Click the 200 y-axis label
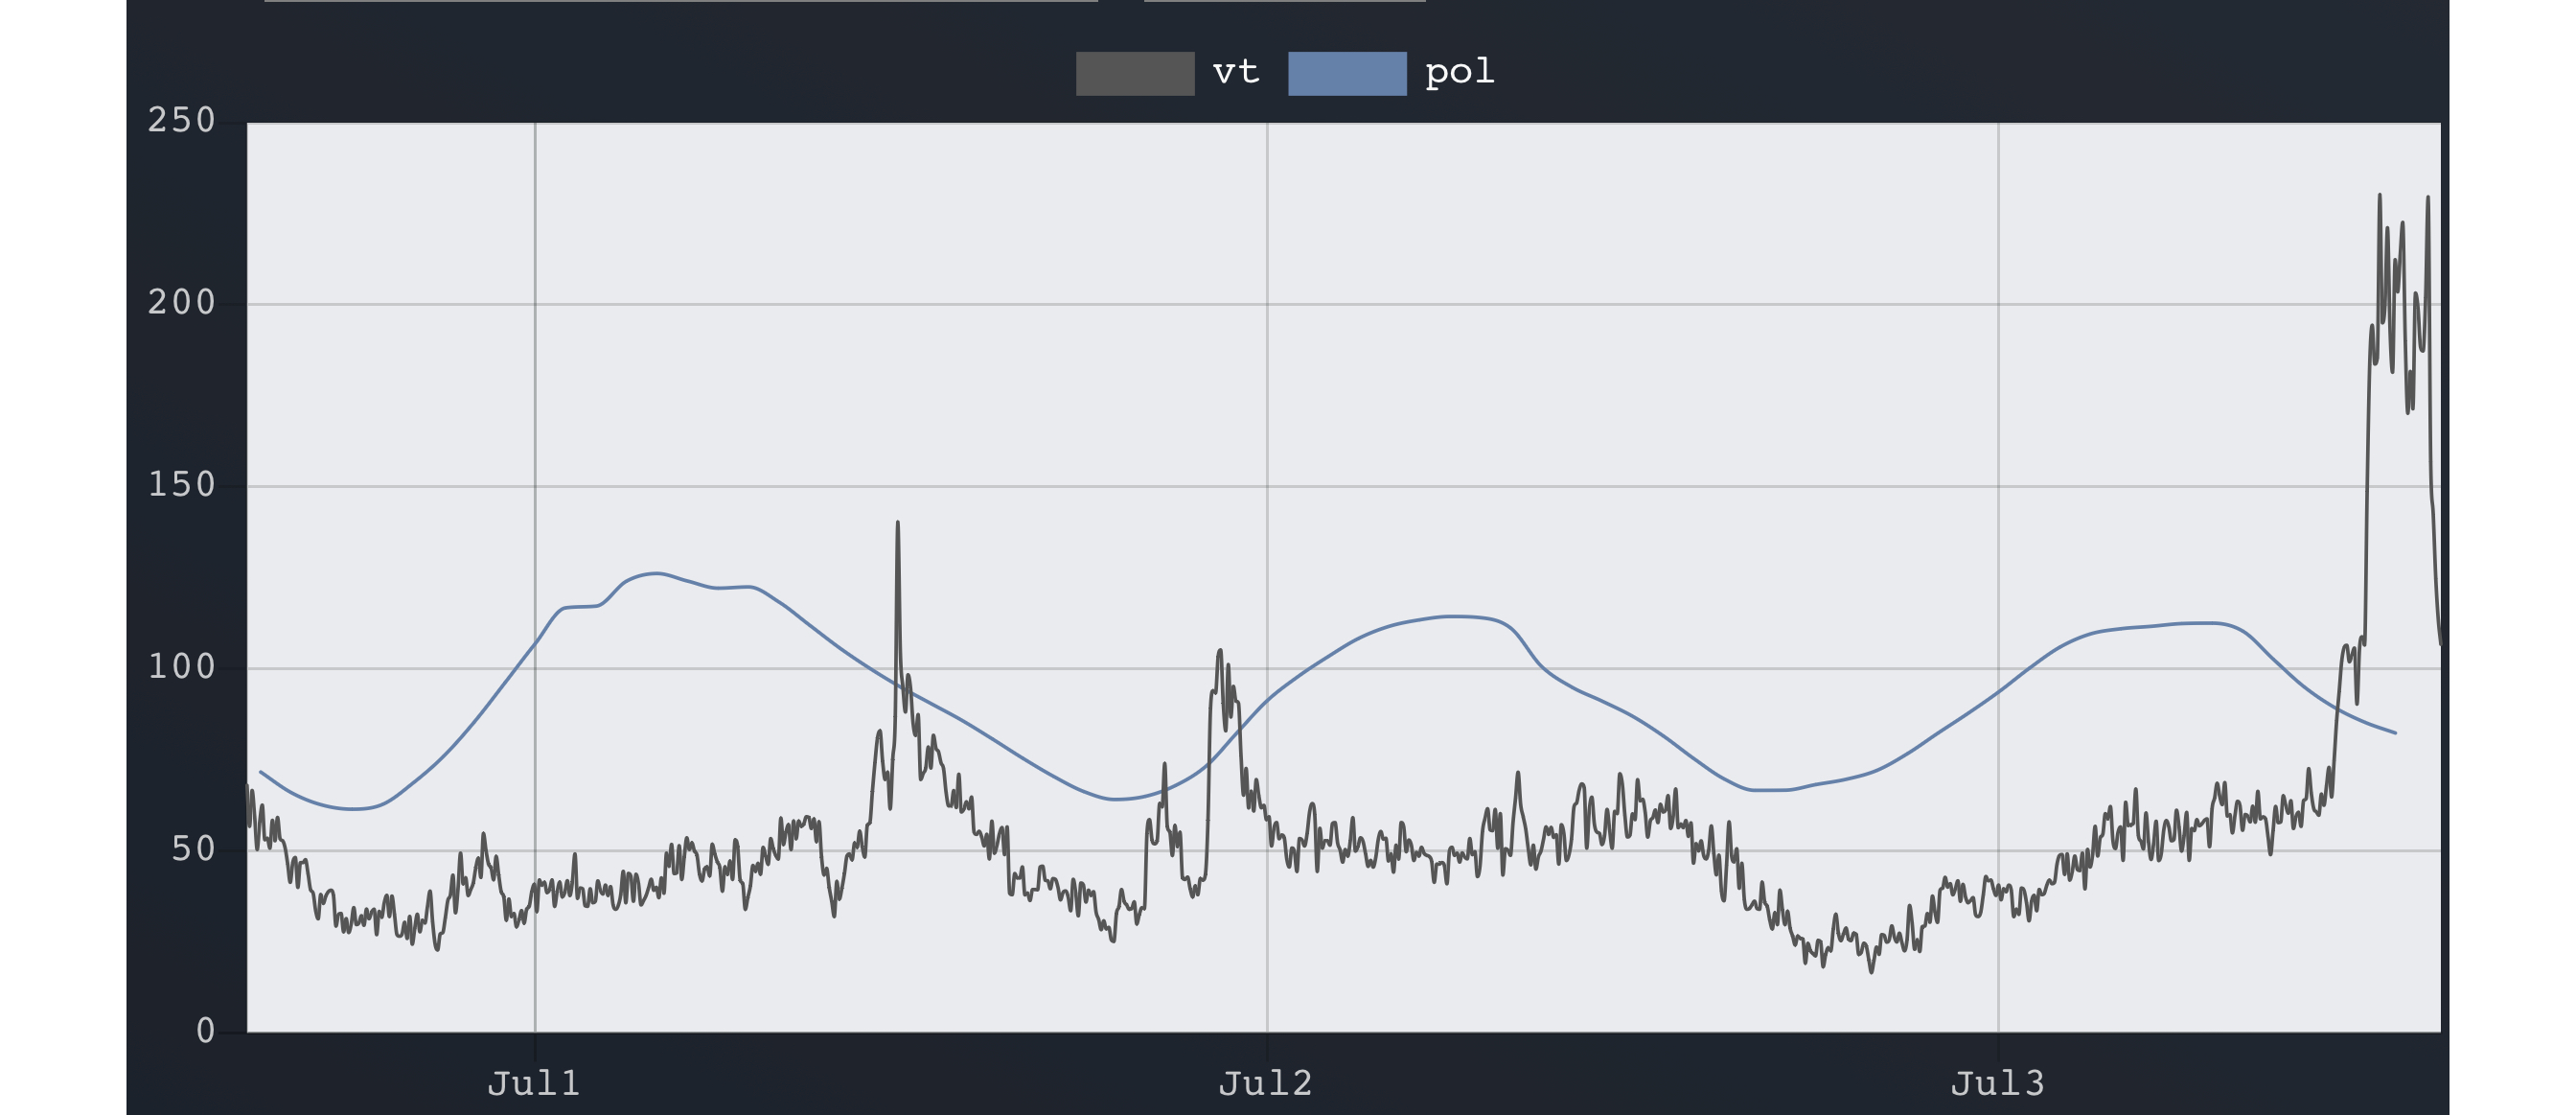2576x1115 pixels. pos(181,302)
